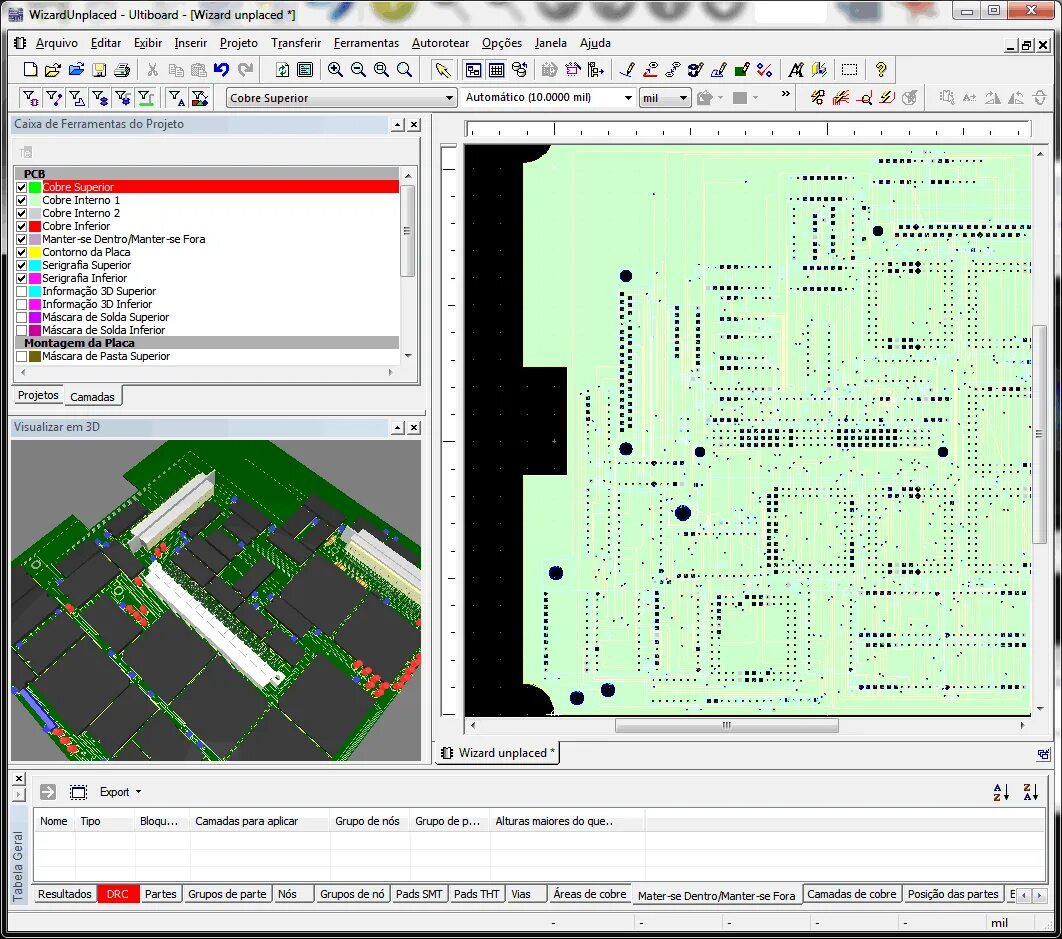
Task: Select the rectangle selection tool
Action: click(847, 70)
